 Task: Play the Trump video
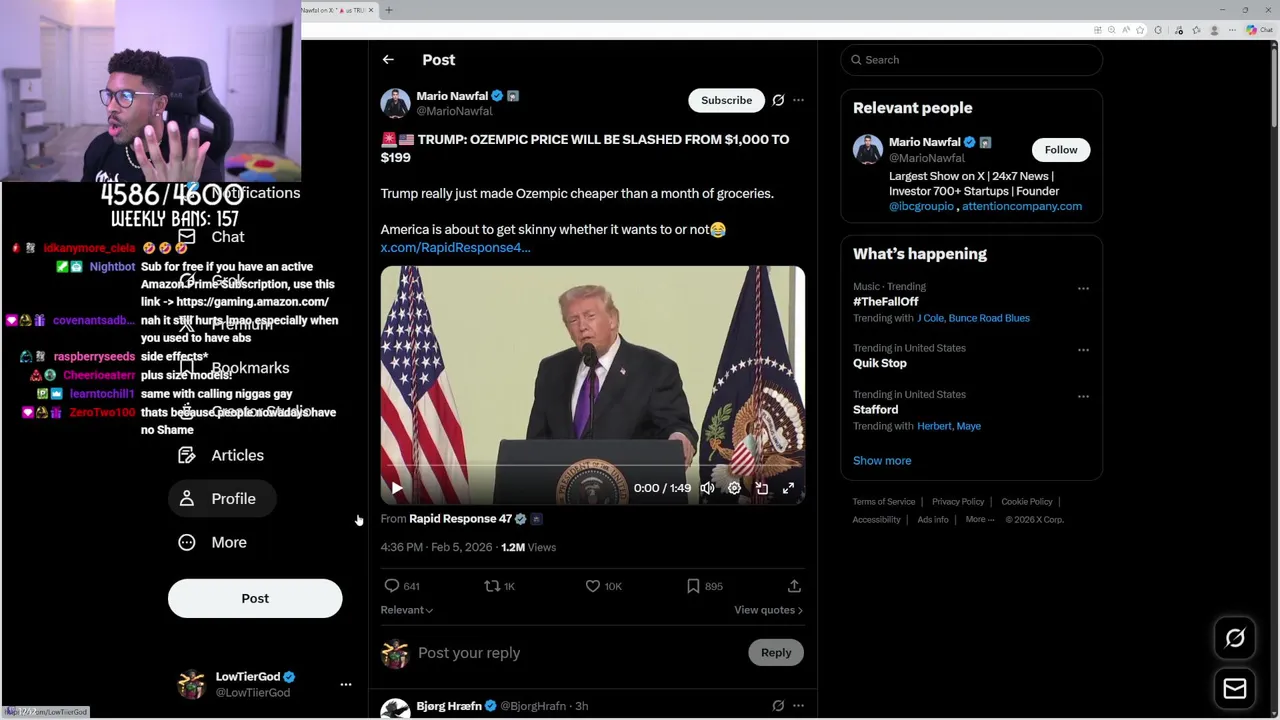coord(397,488)
